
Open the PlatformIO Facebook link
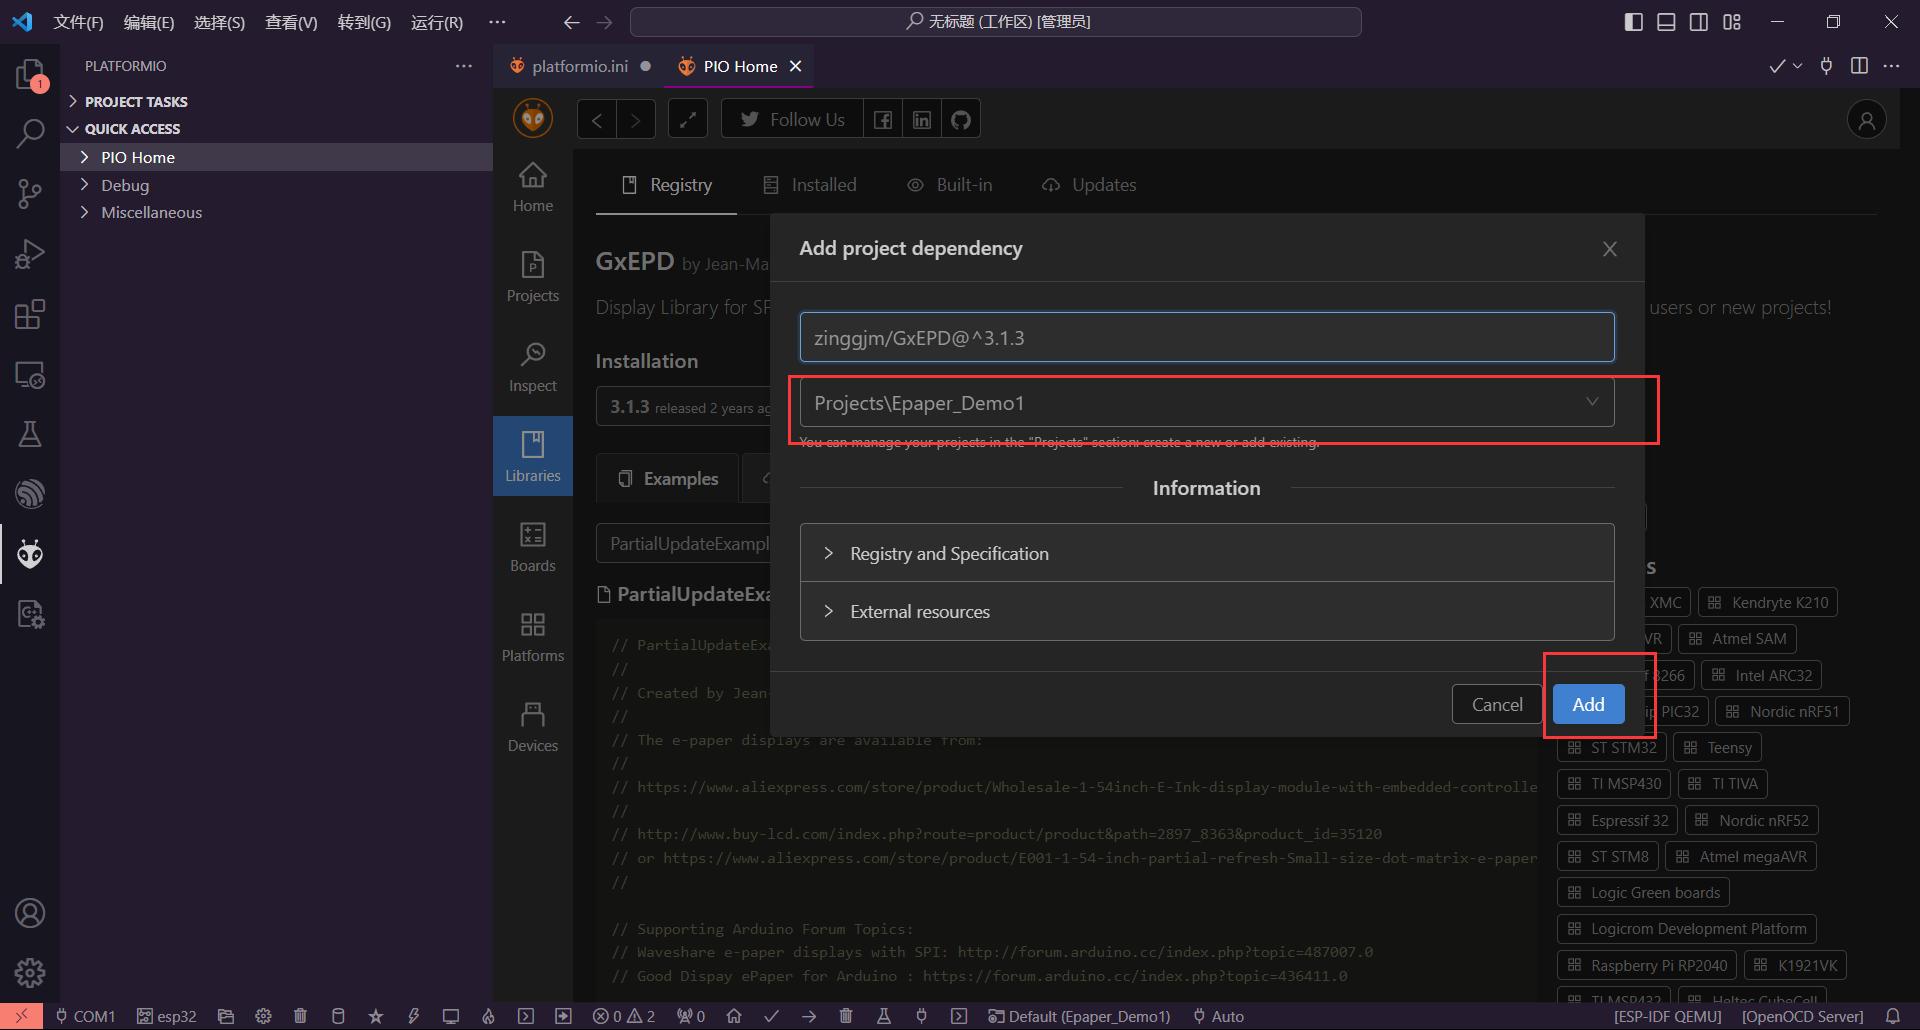(x=883, y=120)
